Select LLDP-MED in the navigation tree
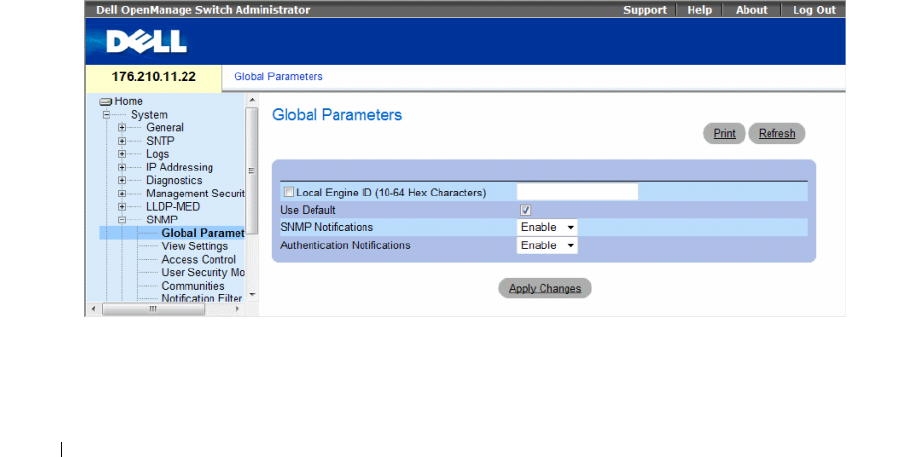 pyautogui.click(x=173, y=207)
